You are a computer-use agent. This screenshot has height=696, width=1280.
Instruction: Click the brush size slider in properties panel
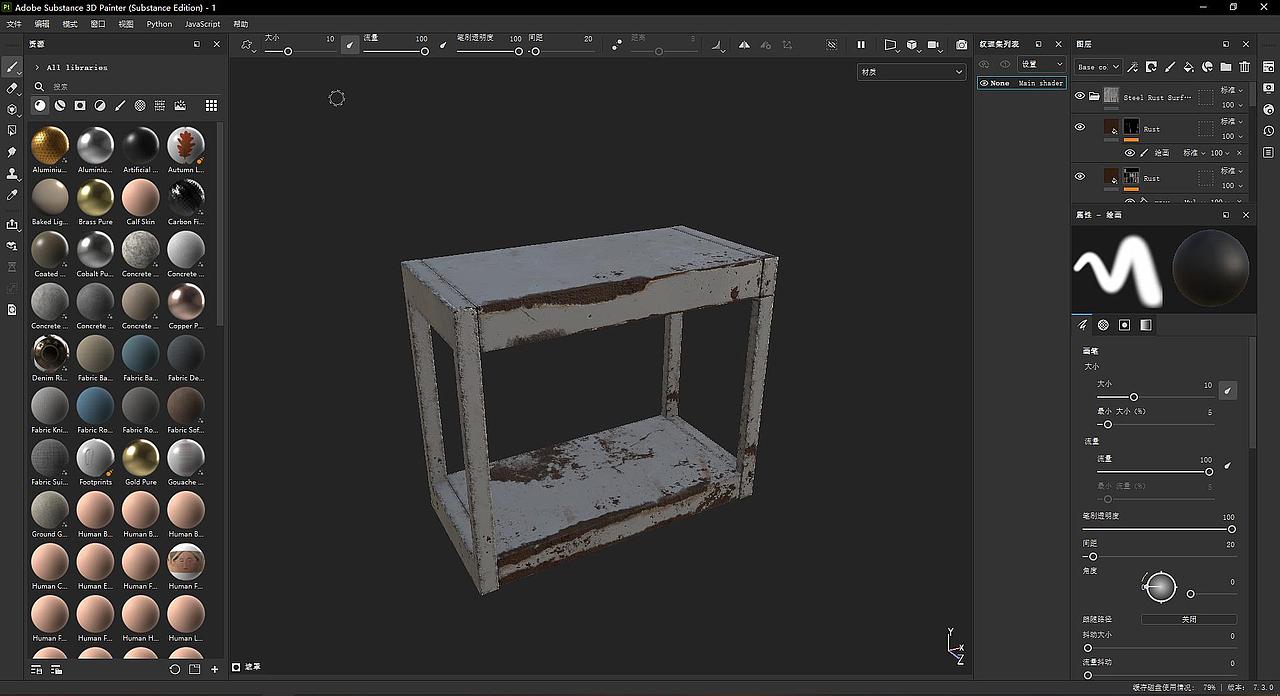pyautogui.click(x=1155, y=397)
